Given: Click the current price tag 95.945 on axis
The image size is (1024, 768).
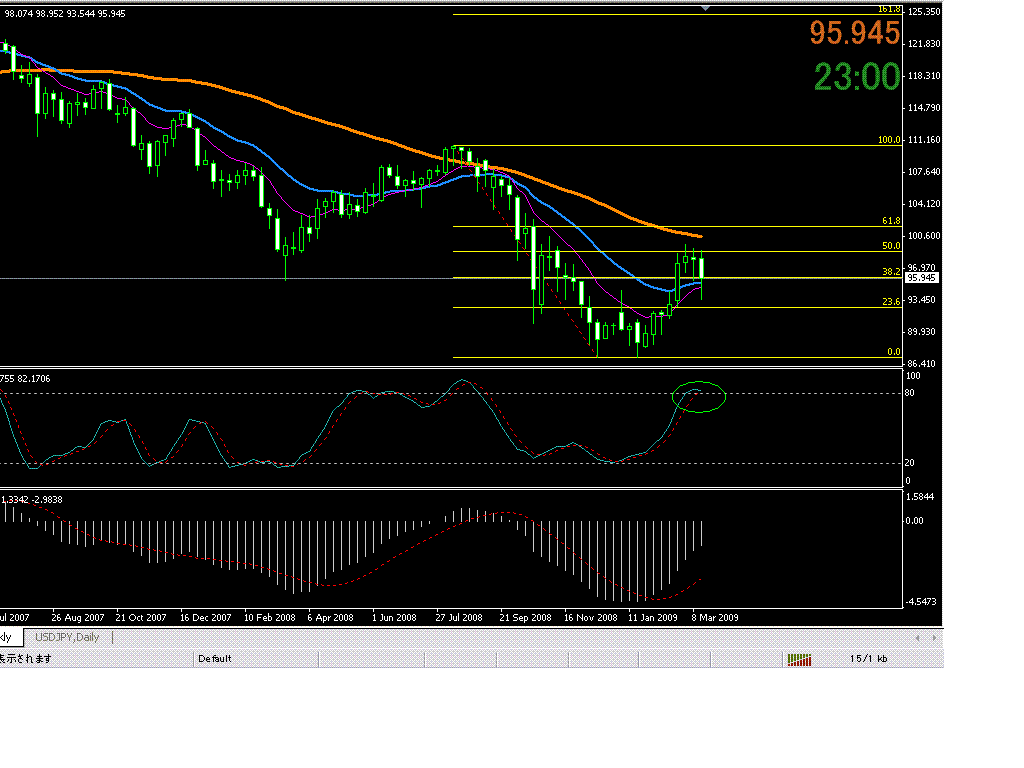Looking at the screenshot, I should pyautogui.click(x=920, y=278).
